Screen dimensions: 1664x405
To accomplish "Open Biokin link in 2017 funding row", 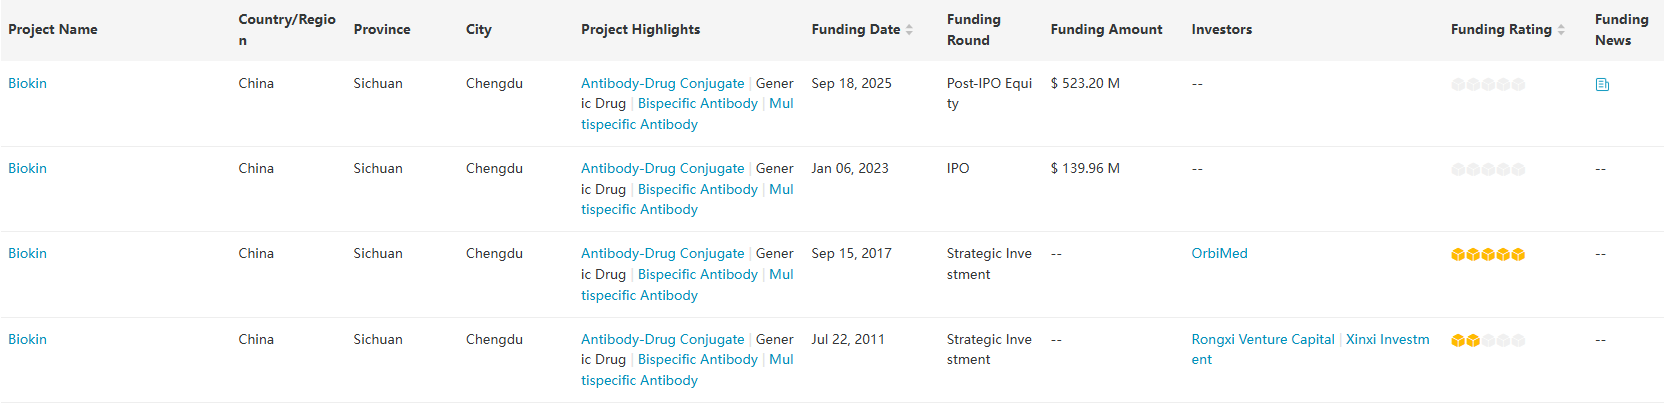I will (27, 253).
